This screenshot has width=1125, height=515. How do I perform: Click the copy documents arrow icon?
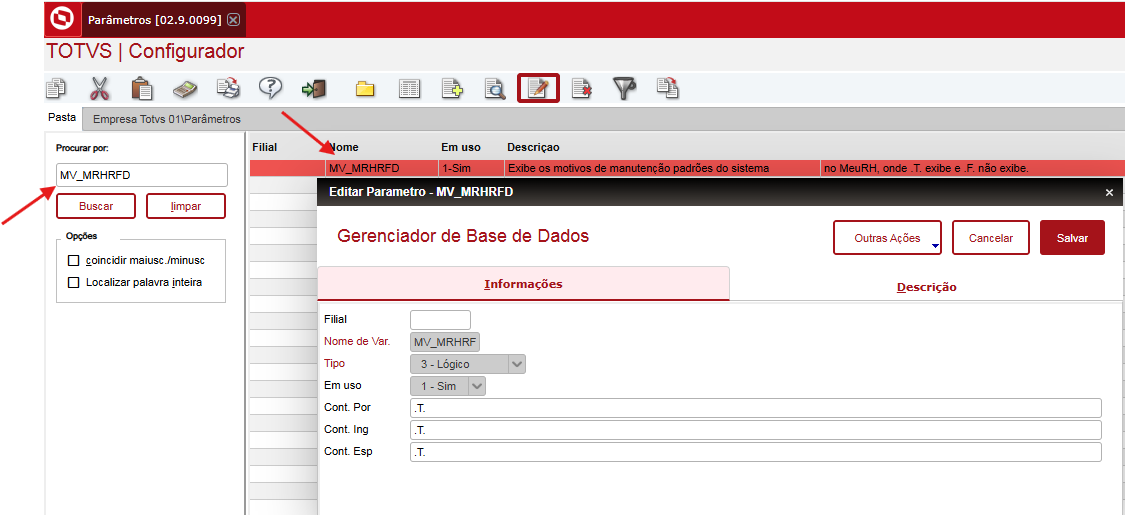(667, 89)
